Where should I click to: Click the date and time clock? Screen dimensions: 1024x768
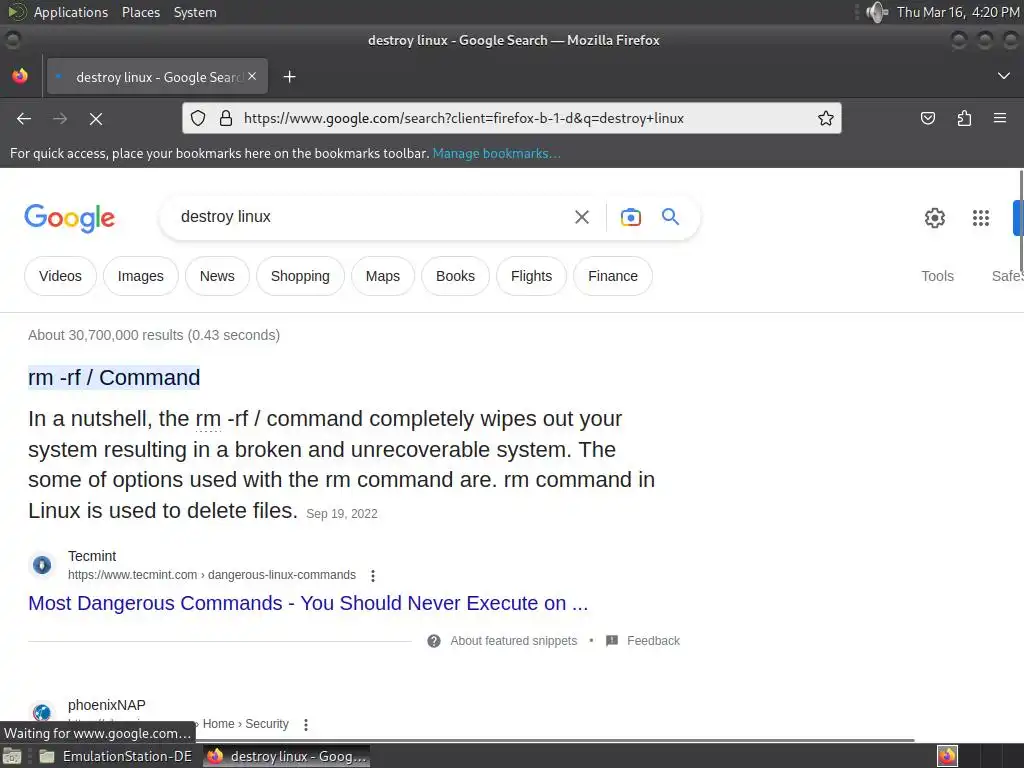coord(958,12)
